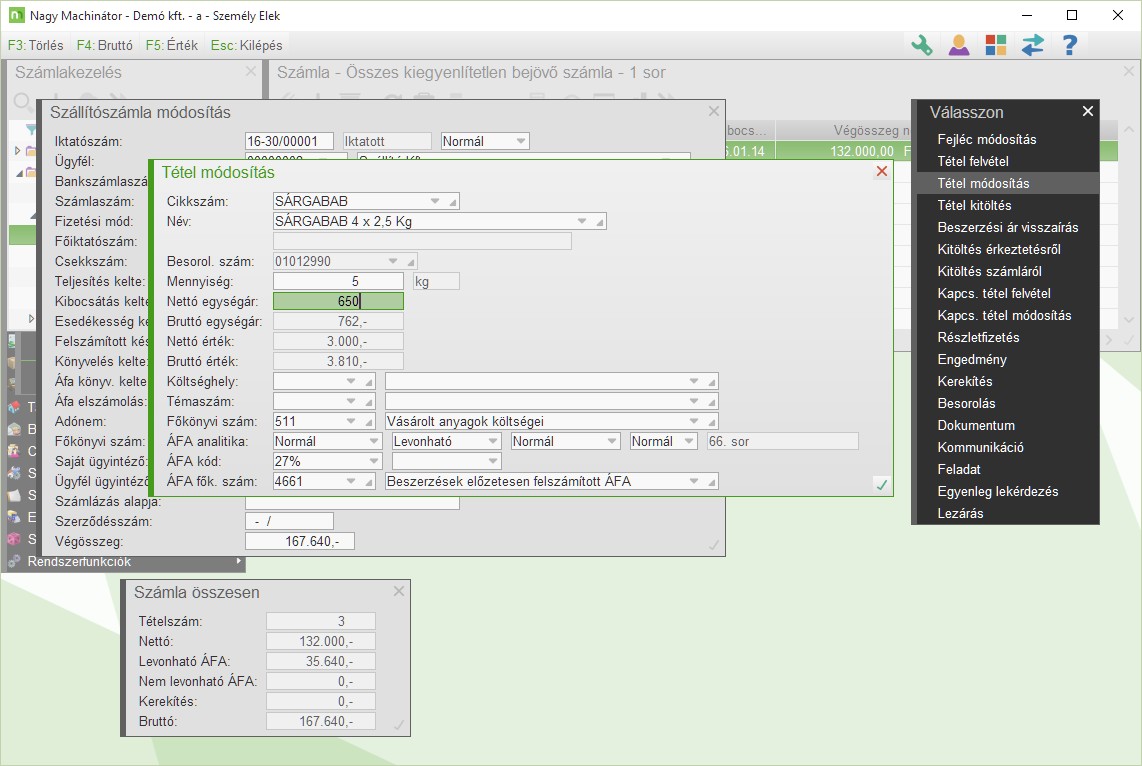
Task: Close the Számla összesen panel
Action: click(399, 592)
